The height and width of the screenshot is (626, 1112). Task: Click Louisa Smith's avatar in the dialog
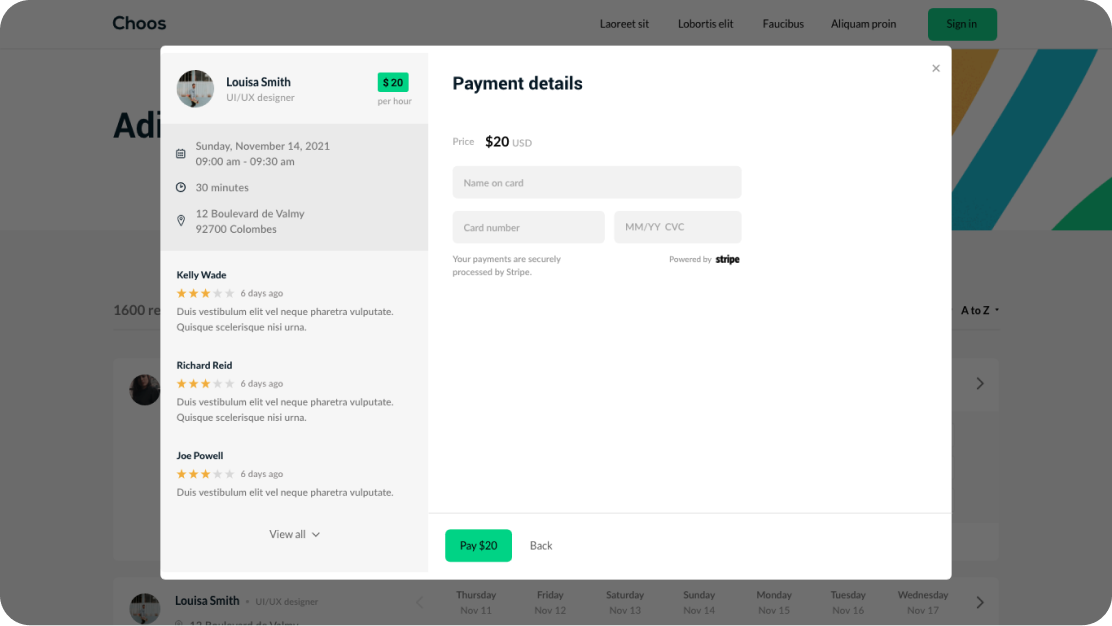[x=195, y=89]
